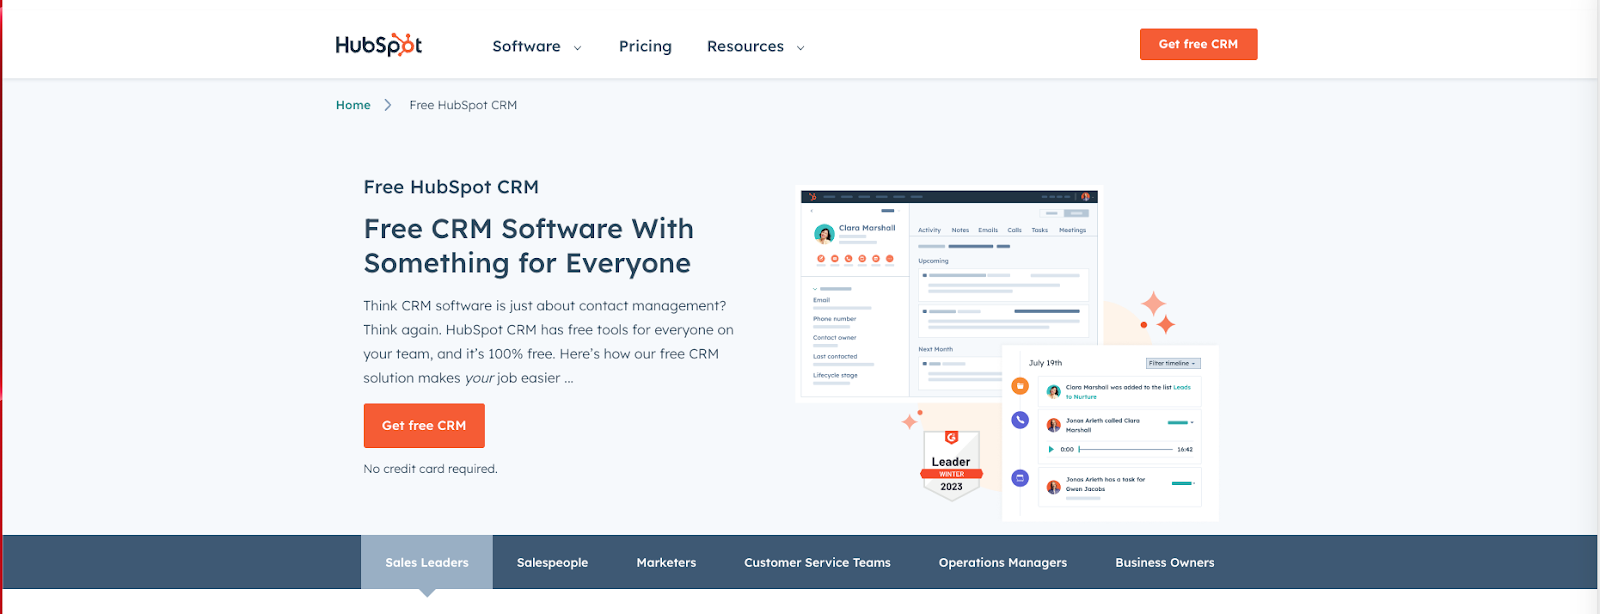Click the breadcrumb chevron after Home
The height and width of the screenshot is (614, 1600).
click(x=388, y=105)
